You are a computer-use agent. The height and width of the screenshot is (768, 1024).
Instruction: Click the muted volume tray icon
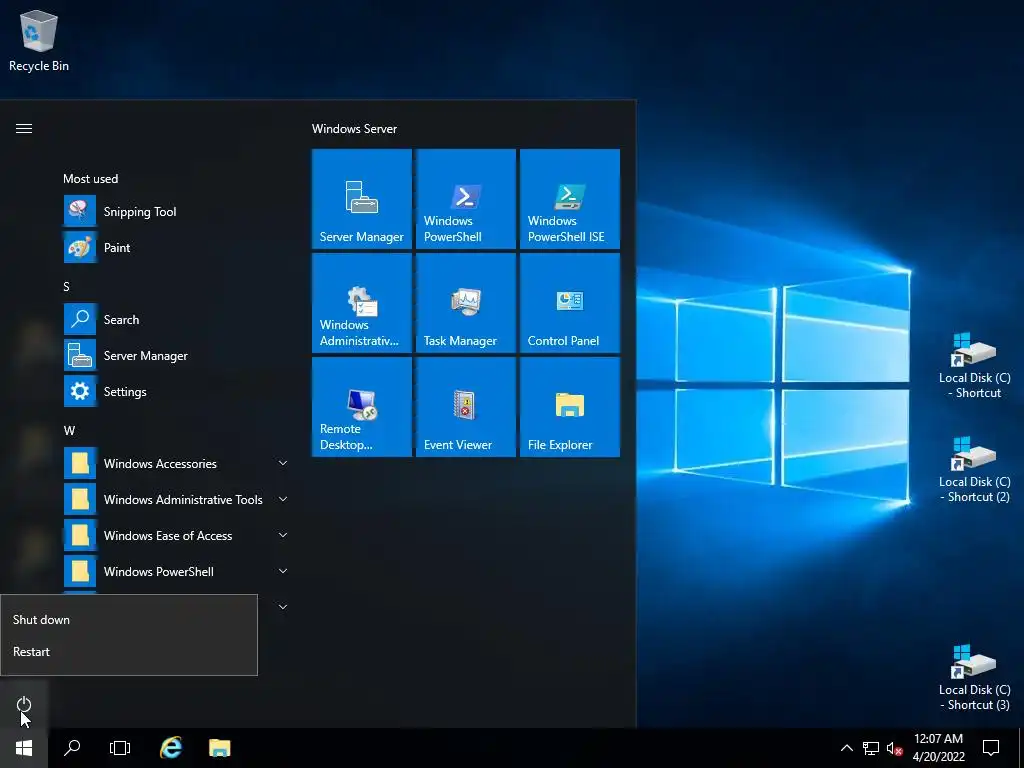pyautogui.click(x=894, y=748)
